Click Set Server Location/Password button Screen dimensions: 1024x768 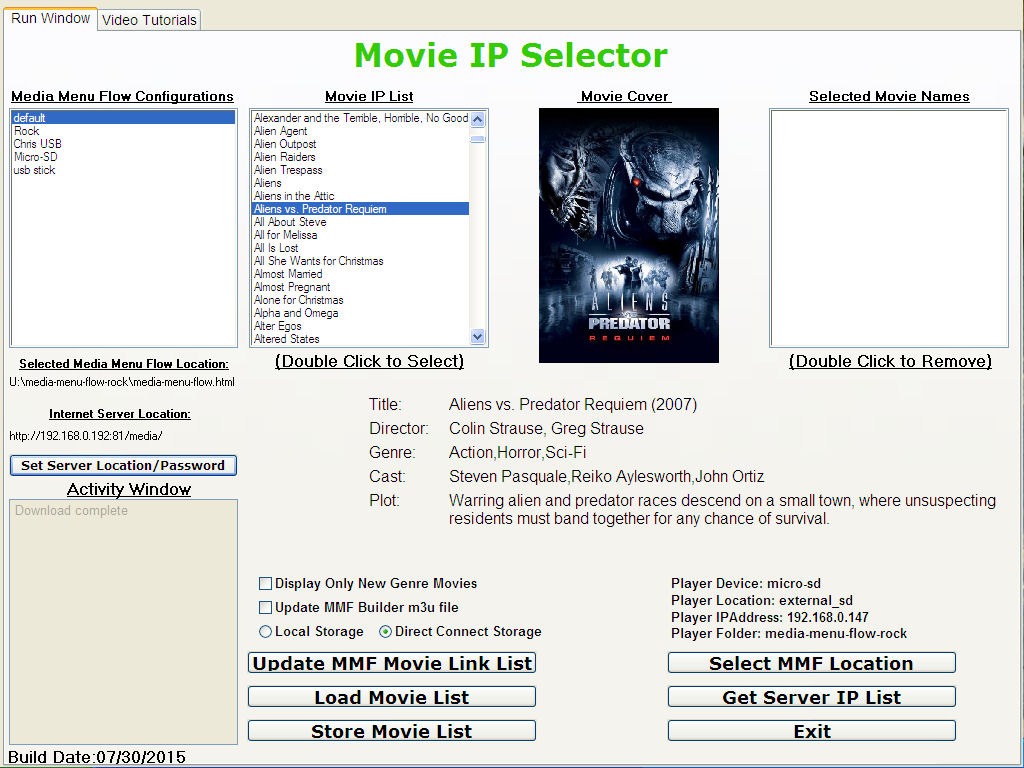point(123,465)
